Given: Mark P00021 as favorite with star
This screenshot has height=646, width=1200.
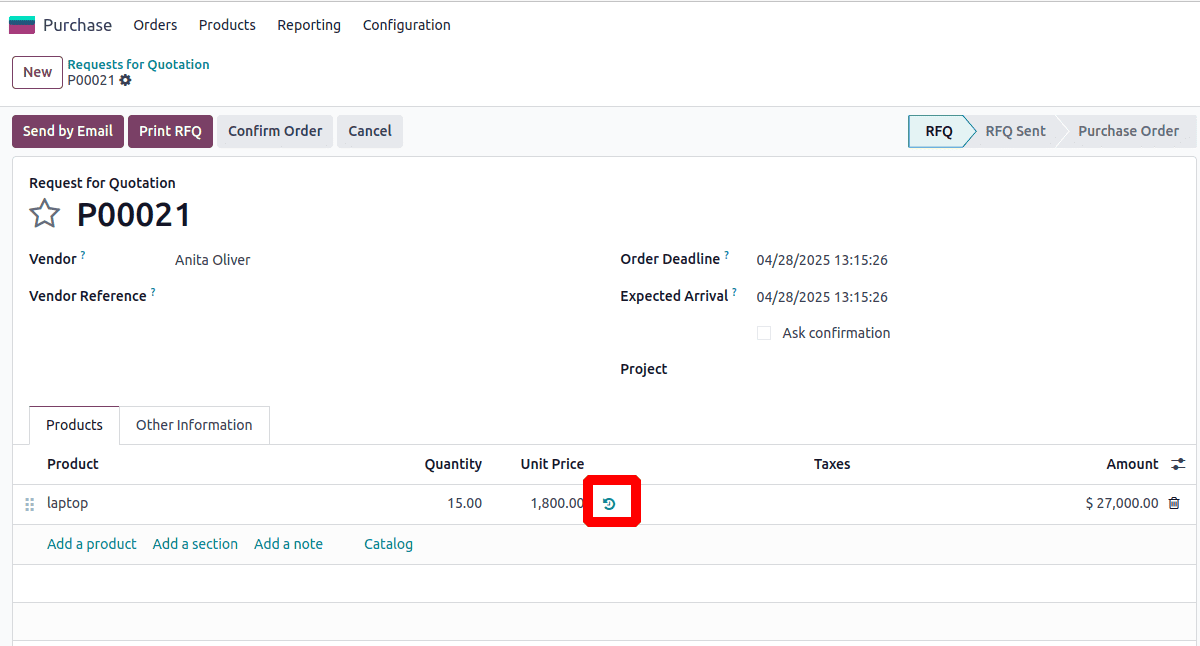Looking at the screenshot, I should tap(44, 214).
